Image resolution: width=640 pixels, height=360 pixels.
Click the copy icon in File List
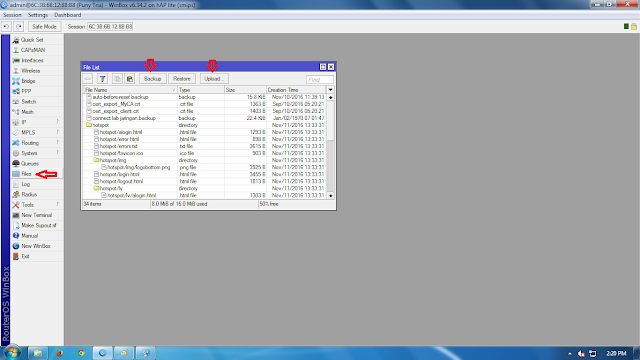point(117,79)
